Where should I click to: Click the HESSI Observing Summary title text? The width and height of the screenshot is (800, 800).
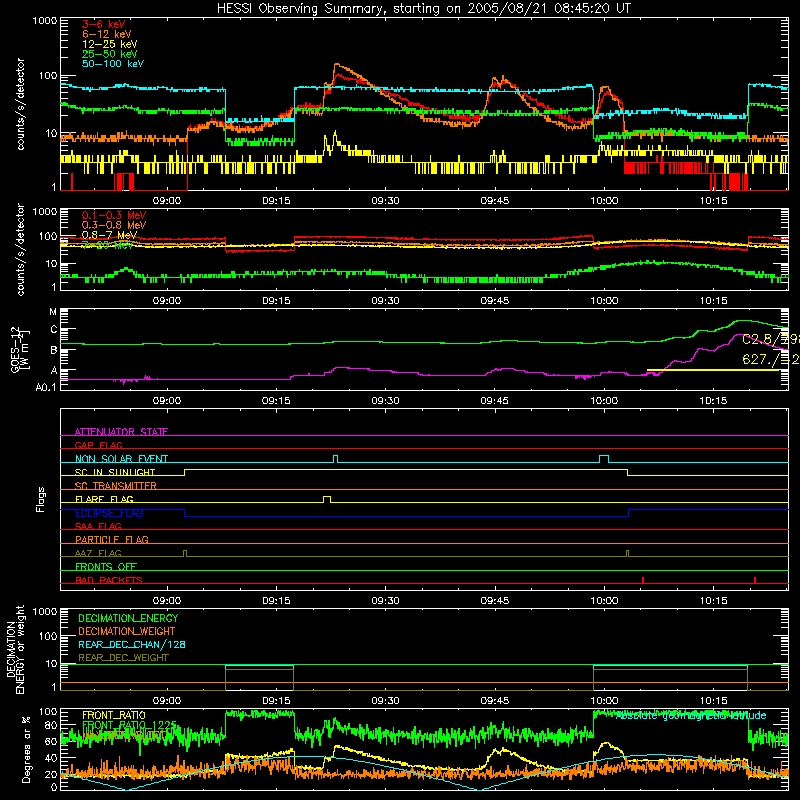pyautogui.click(x=424, y=9)
